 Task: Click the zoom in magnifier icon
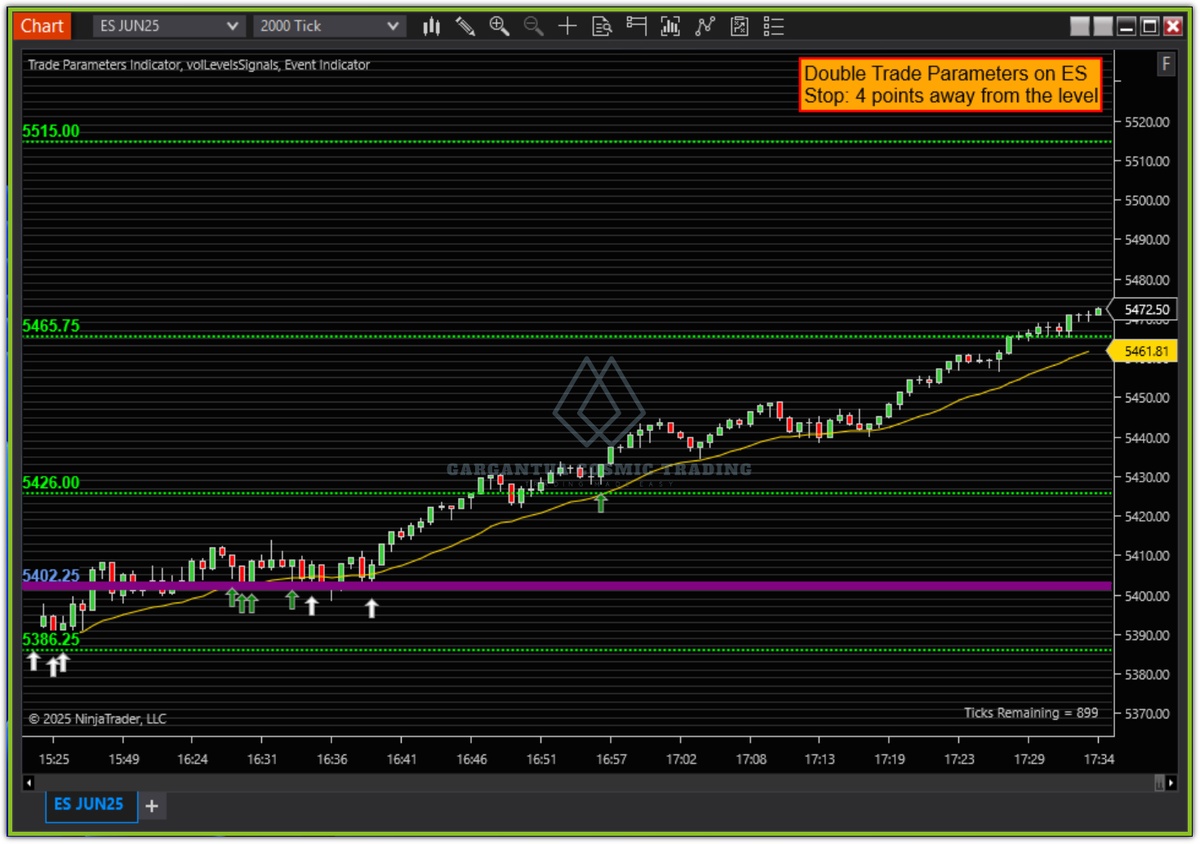[x=499, y=27]
